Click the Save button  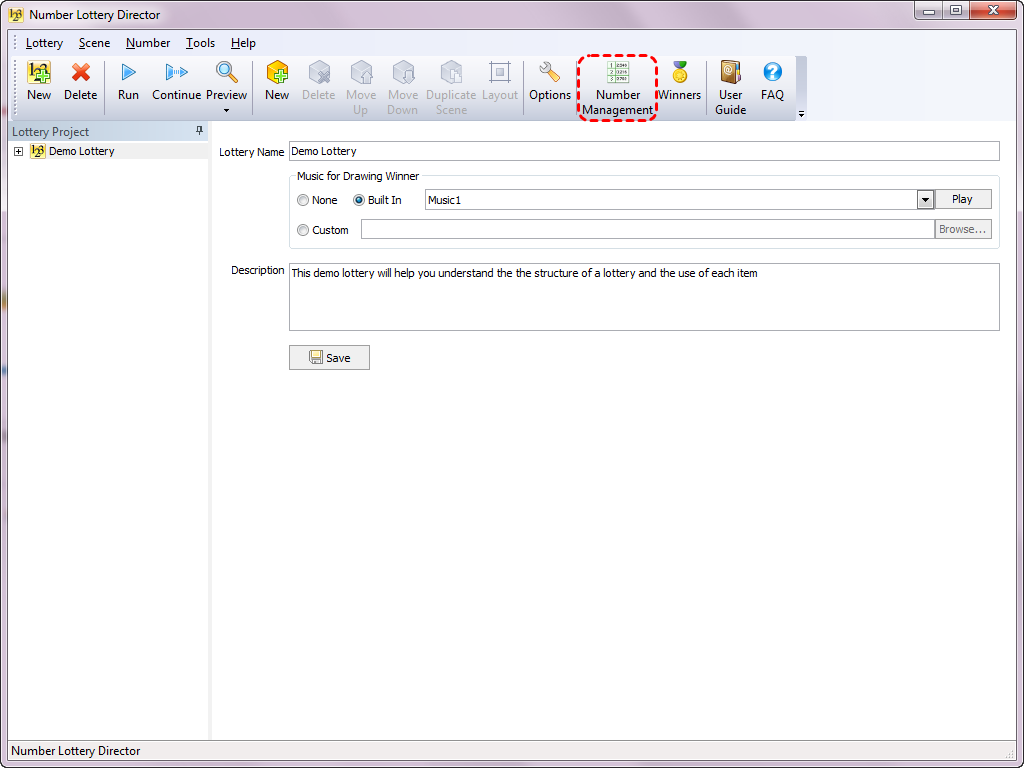(329, 358)
